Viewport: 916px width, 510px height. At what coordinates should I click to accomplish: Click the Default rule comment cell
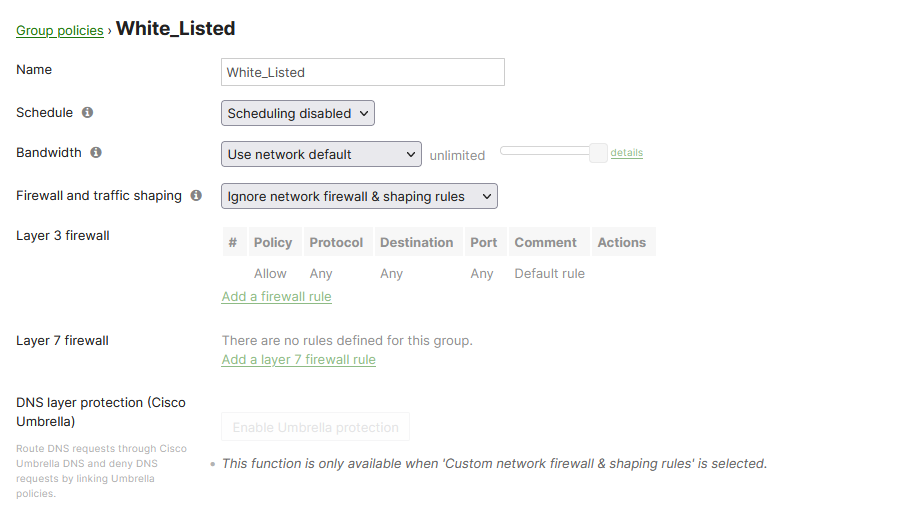[x=549, y=273]
